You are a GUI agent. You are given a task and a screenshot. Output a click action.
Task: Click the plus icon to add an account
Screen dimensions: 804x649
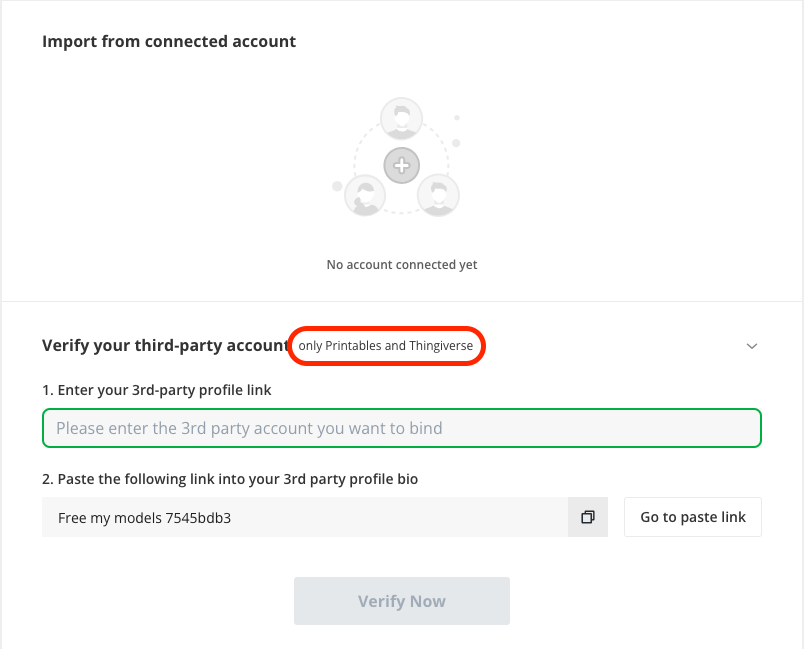click(x=401, y=166)
